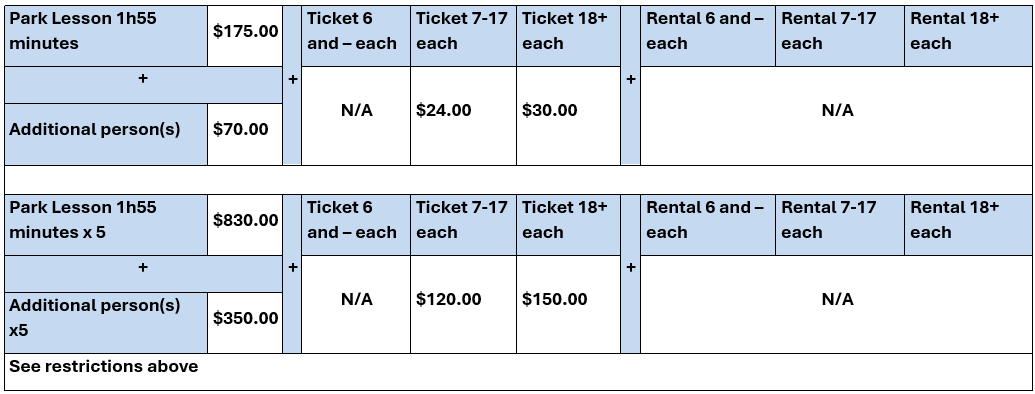This screenshot has width=1035, height=394.
Task: Select the $830.00 lesson package price
Action: tap(245, 220)
